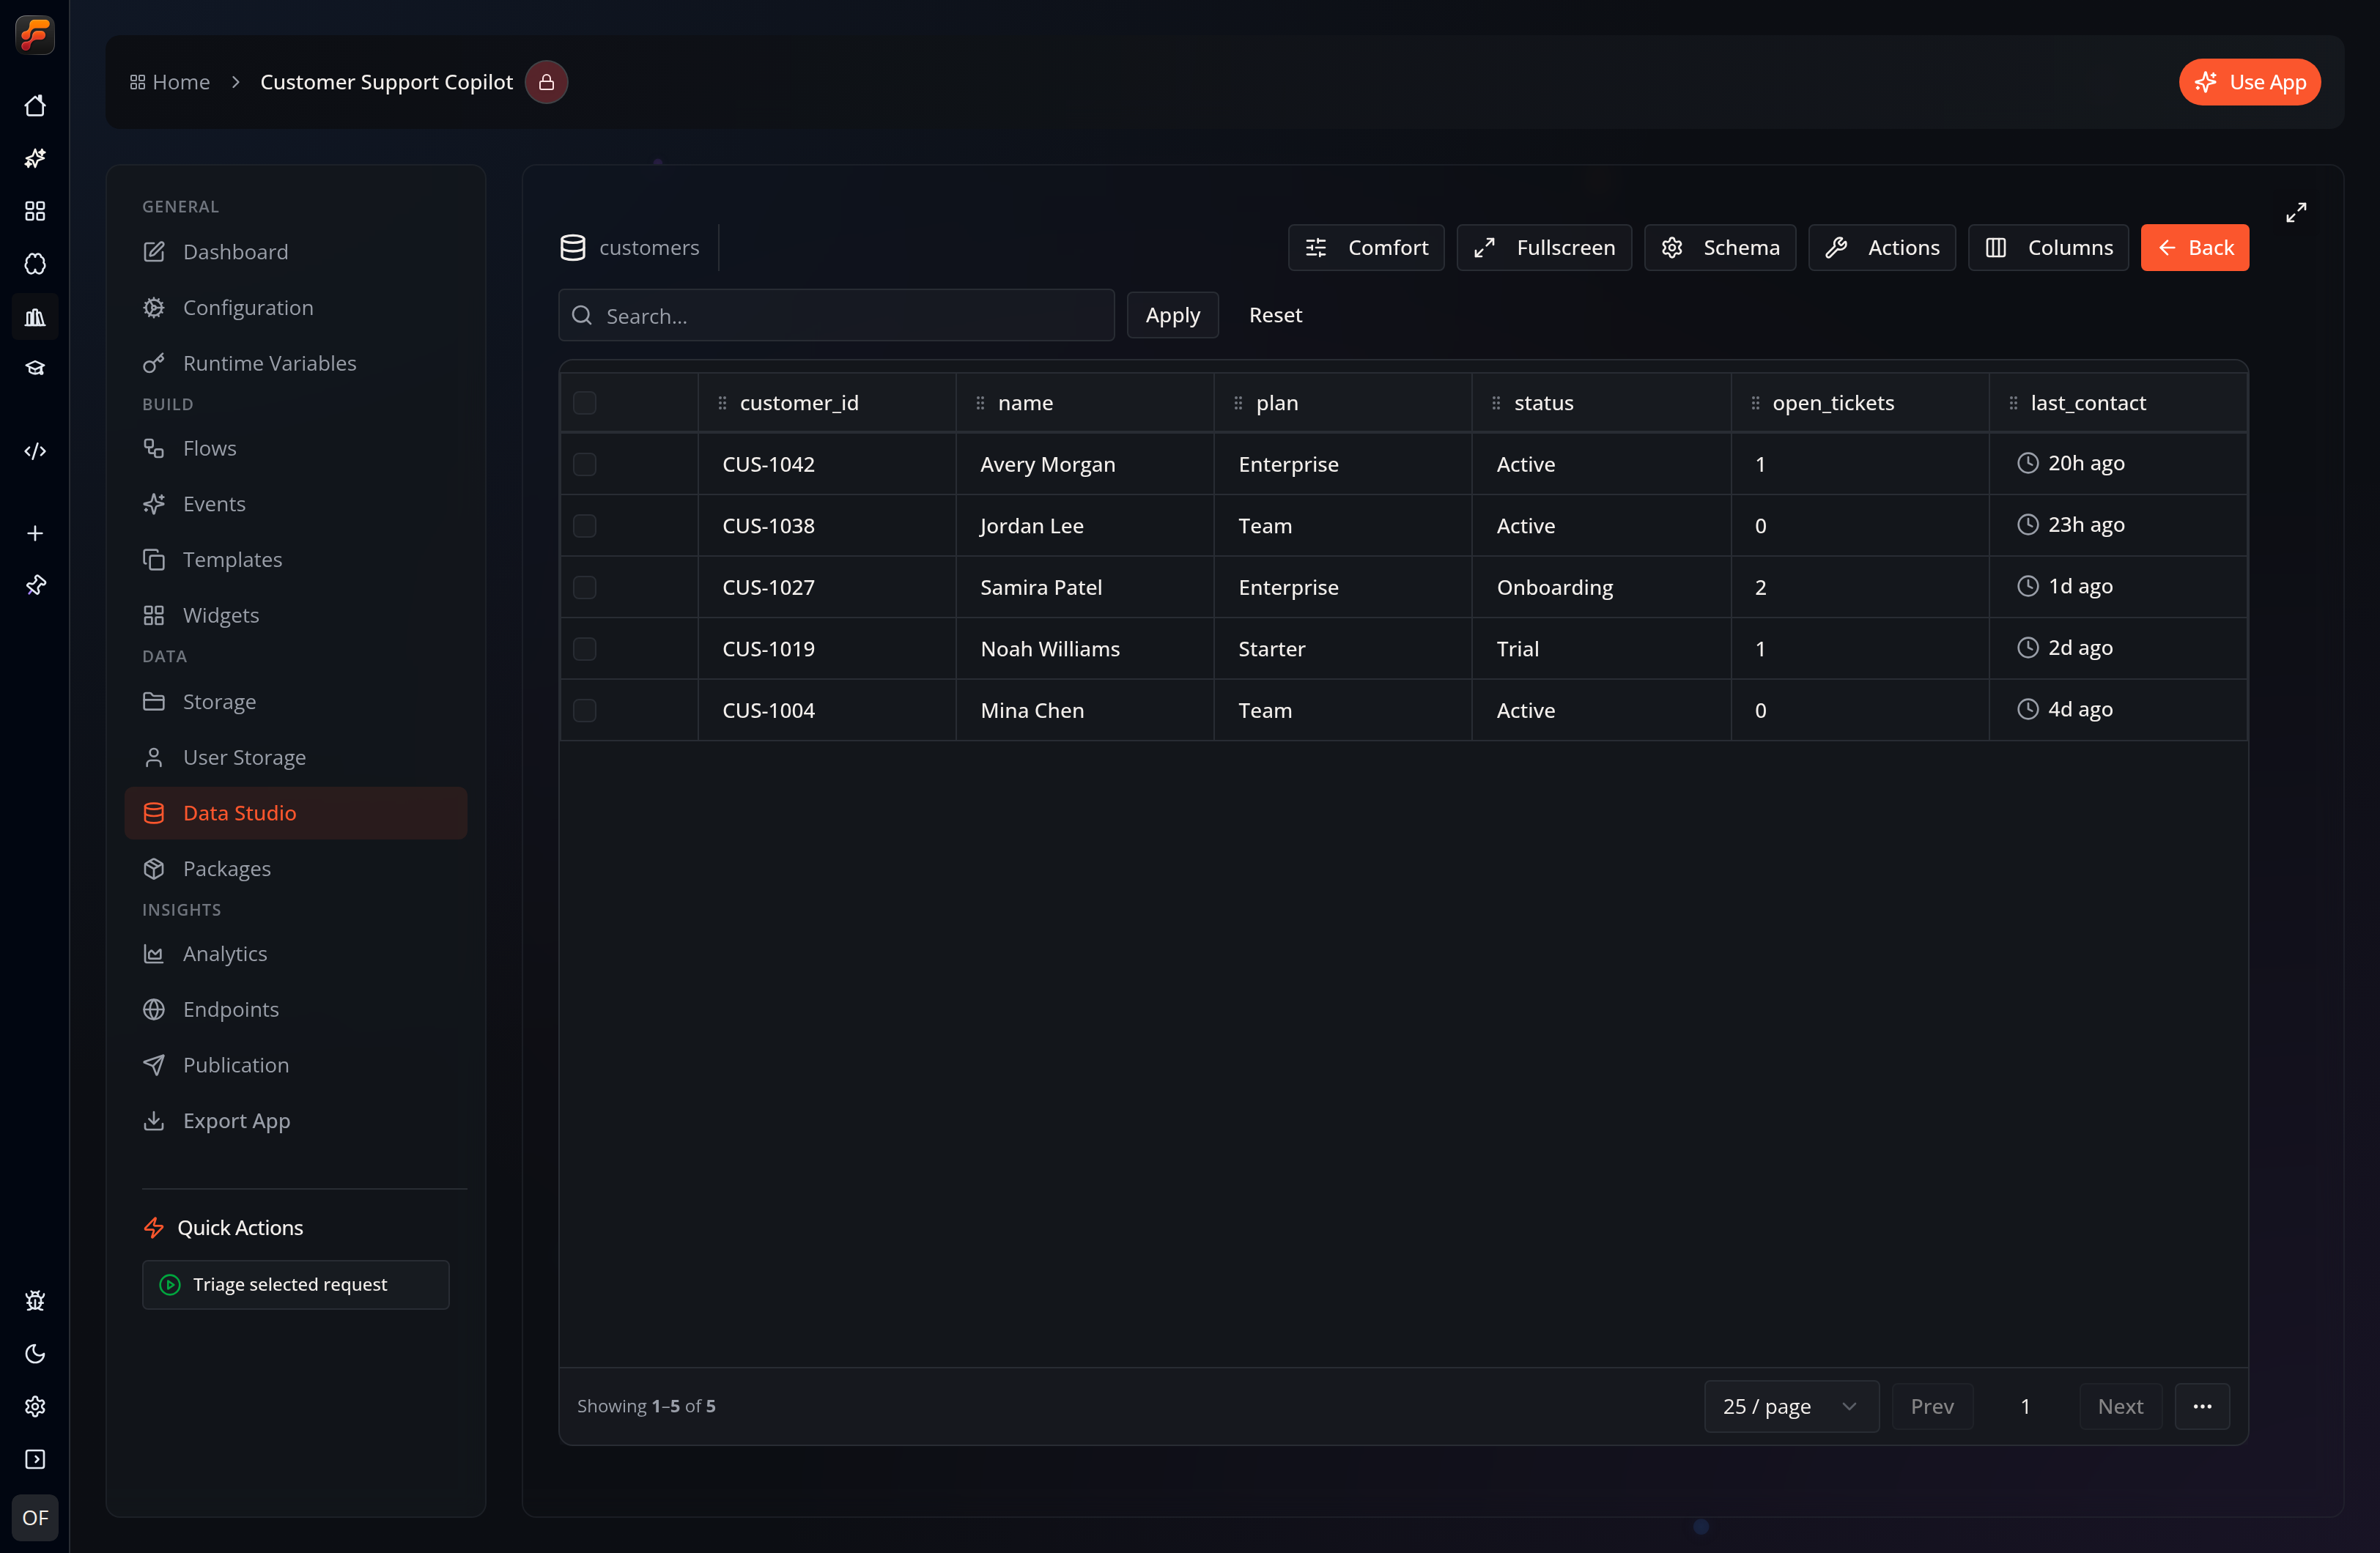The height and width of the screenshot is (1553, 2380).
Task: Select the CUS-1042 row checkbox
Action: (x=584, y=464)
